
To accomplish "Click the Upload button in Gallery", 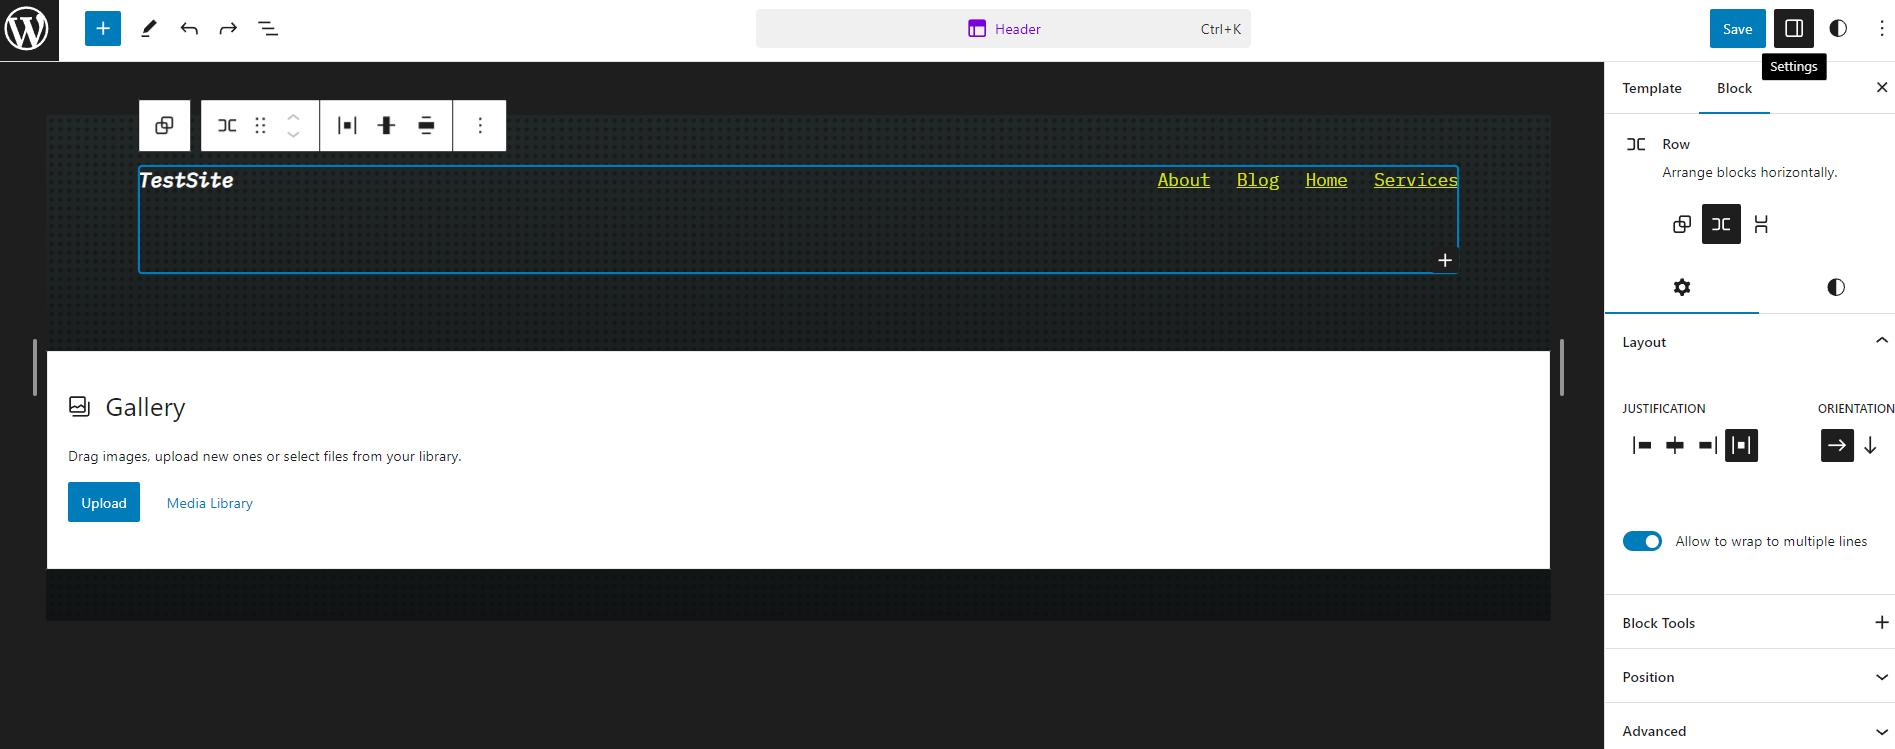I will (x=104, y=502).
